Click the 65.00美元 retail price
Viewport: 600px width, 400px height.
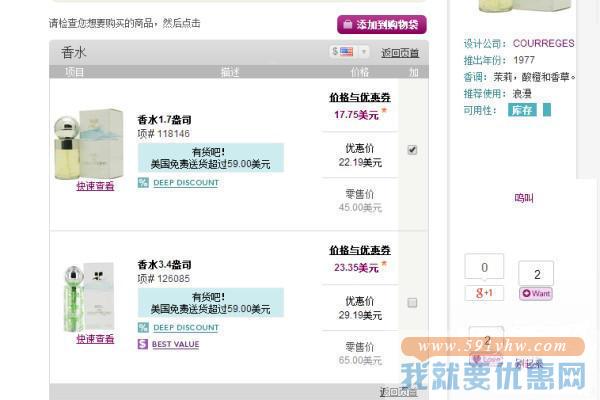pyautogui.click(x=360, y=360)
